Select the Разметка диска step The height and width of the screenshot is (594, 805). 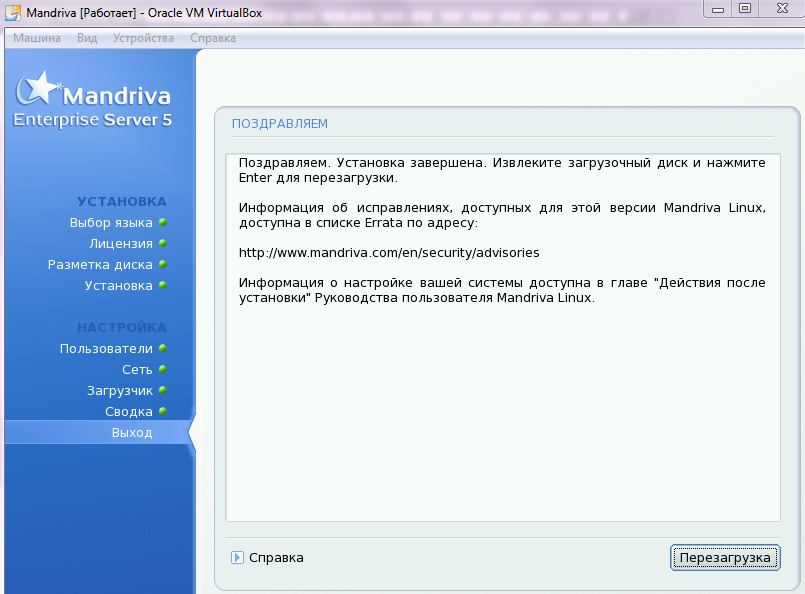100,265
